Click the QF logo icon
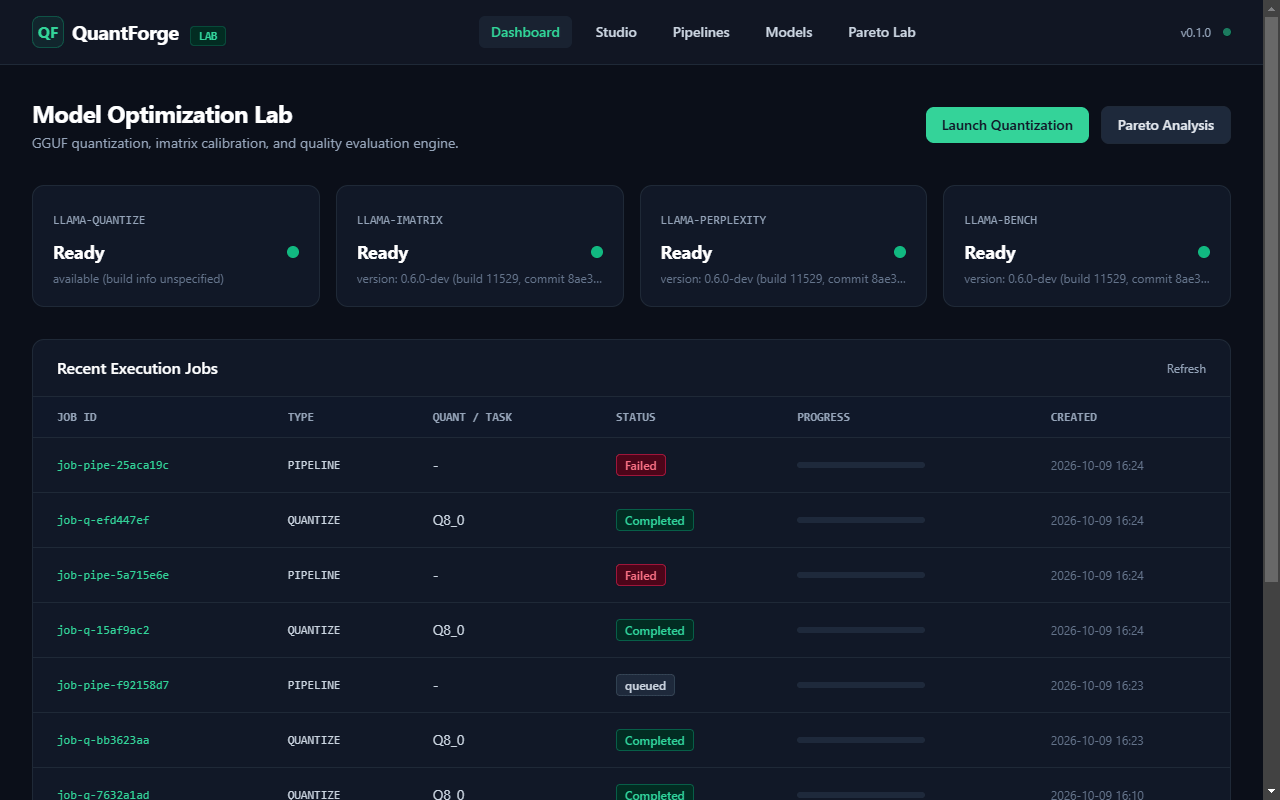This screenshot has height=800, width=1280. (x=48, y=32)
